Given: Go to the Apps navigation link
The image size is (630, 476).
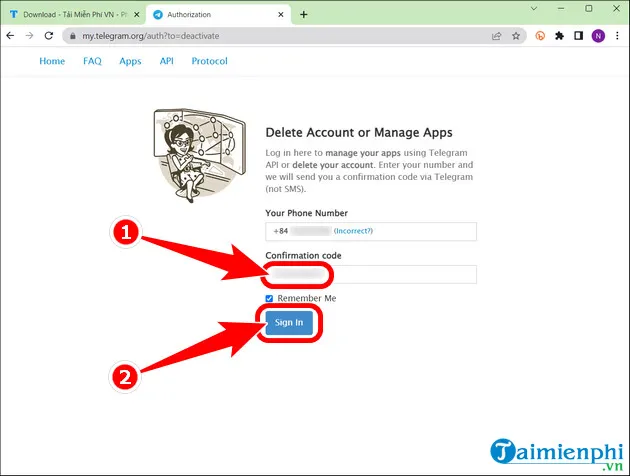Looking at the screenshot, I should pyautogui.click(x=130, y=61).
